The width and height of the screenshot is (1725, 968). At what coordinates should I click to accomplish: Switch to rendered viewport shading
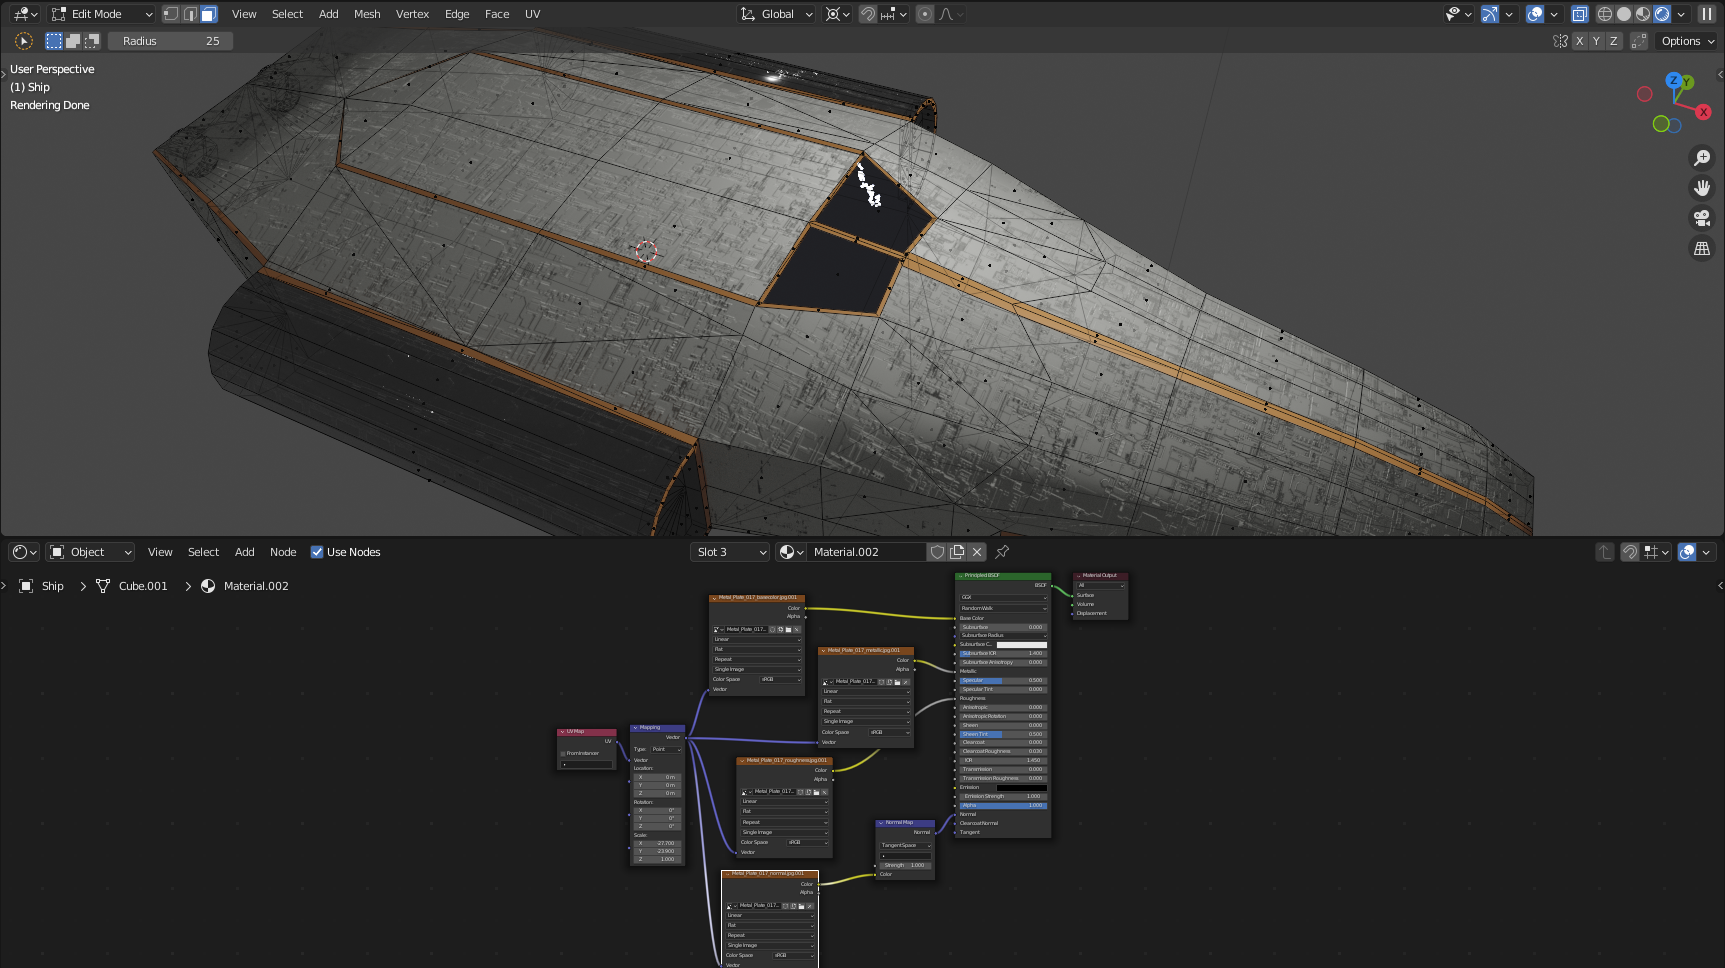pyautogui.click(x=1662, y=14)
